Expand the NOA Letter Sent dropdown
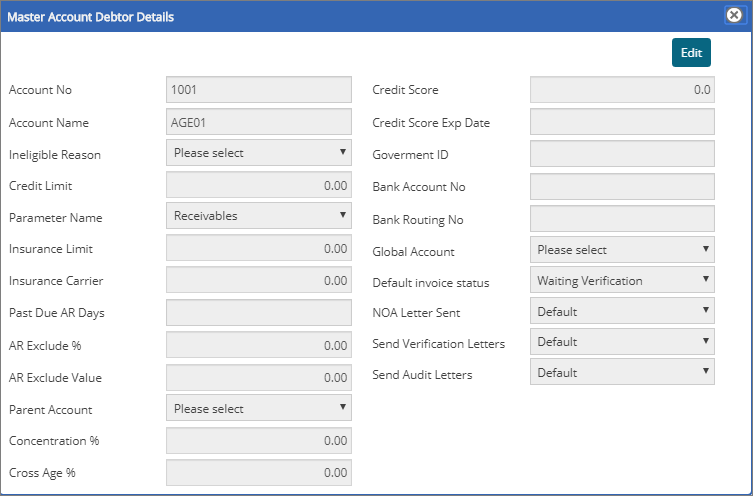753x496 pixels. coord(622,312)
